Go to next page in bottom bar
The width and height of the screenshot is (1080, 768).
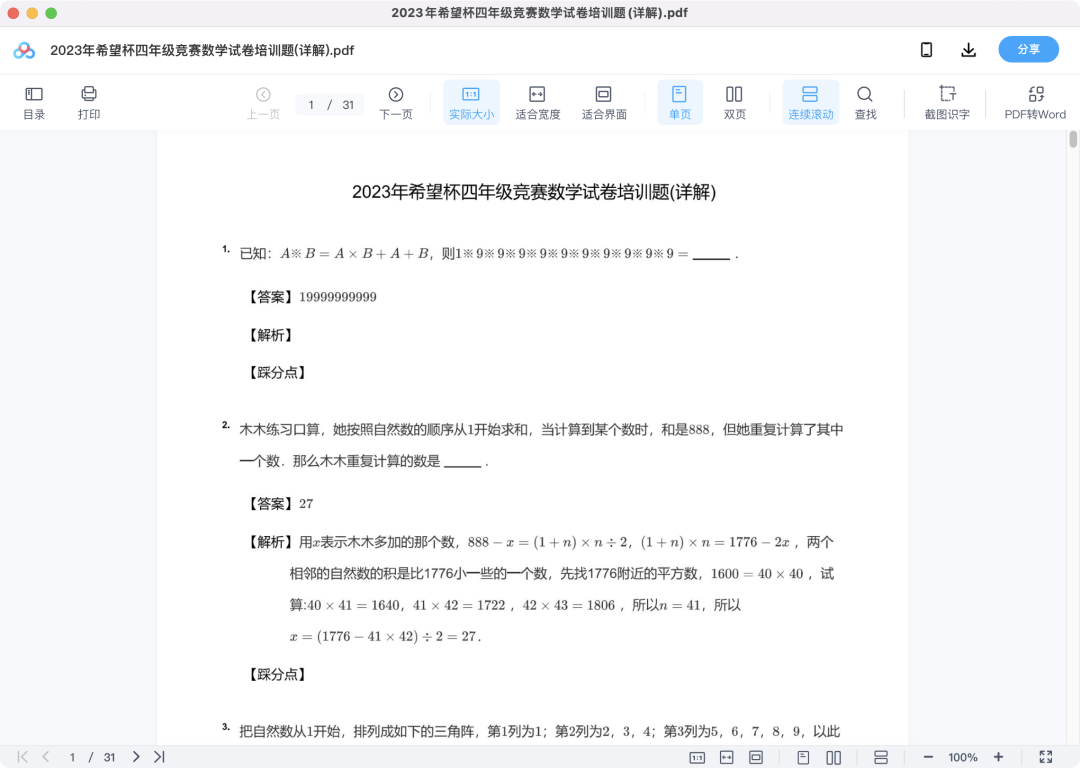coord(136,757)
